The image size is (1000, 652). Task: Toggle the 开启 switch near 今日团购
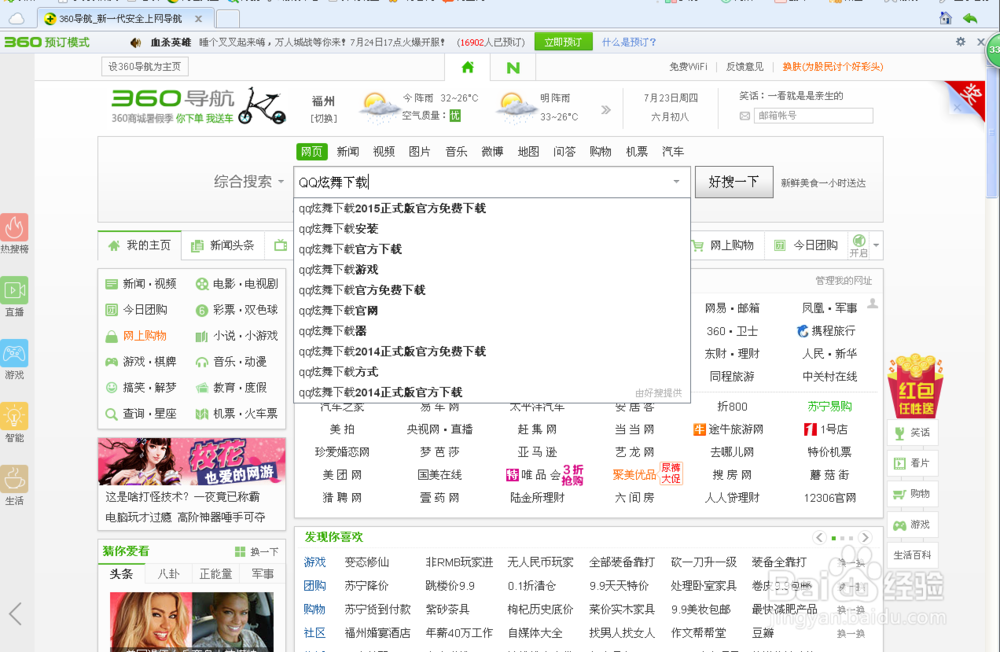point(859,244)
